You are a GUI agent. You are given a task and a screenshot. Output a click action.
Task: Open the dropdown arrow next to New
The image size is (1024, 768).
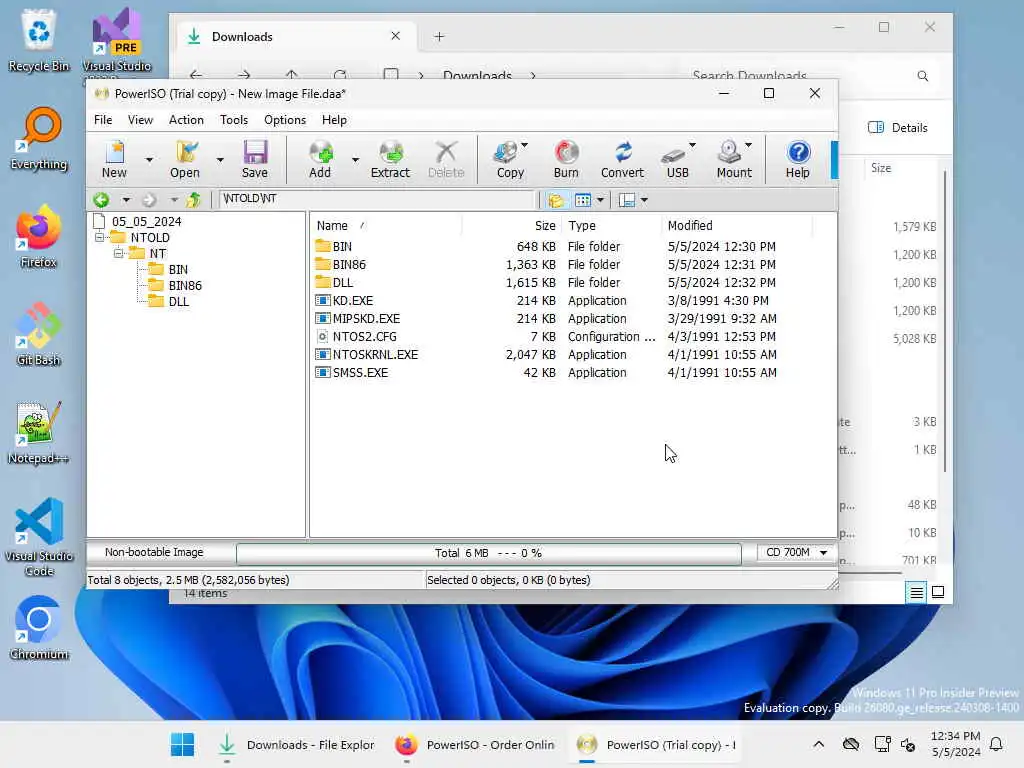[x=149, y=159]
